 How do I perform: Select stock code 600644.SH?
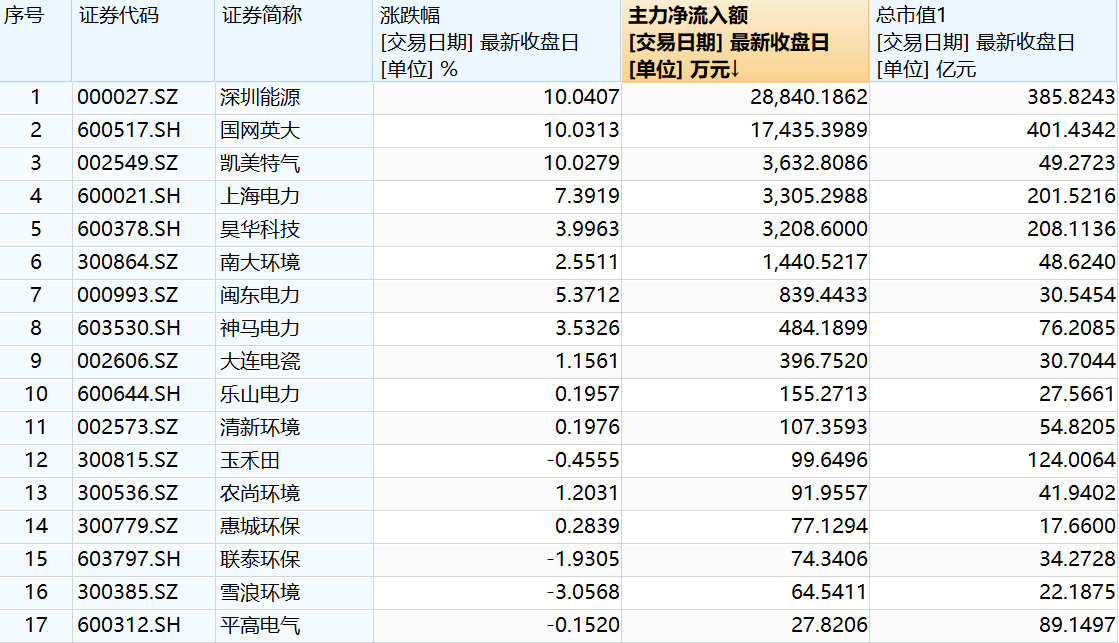pos(128,394)
